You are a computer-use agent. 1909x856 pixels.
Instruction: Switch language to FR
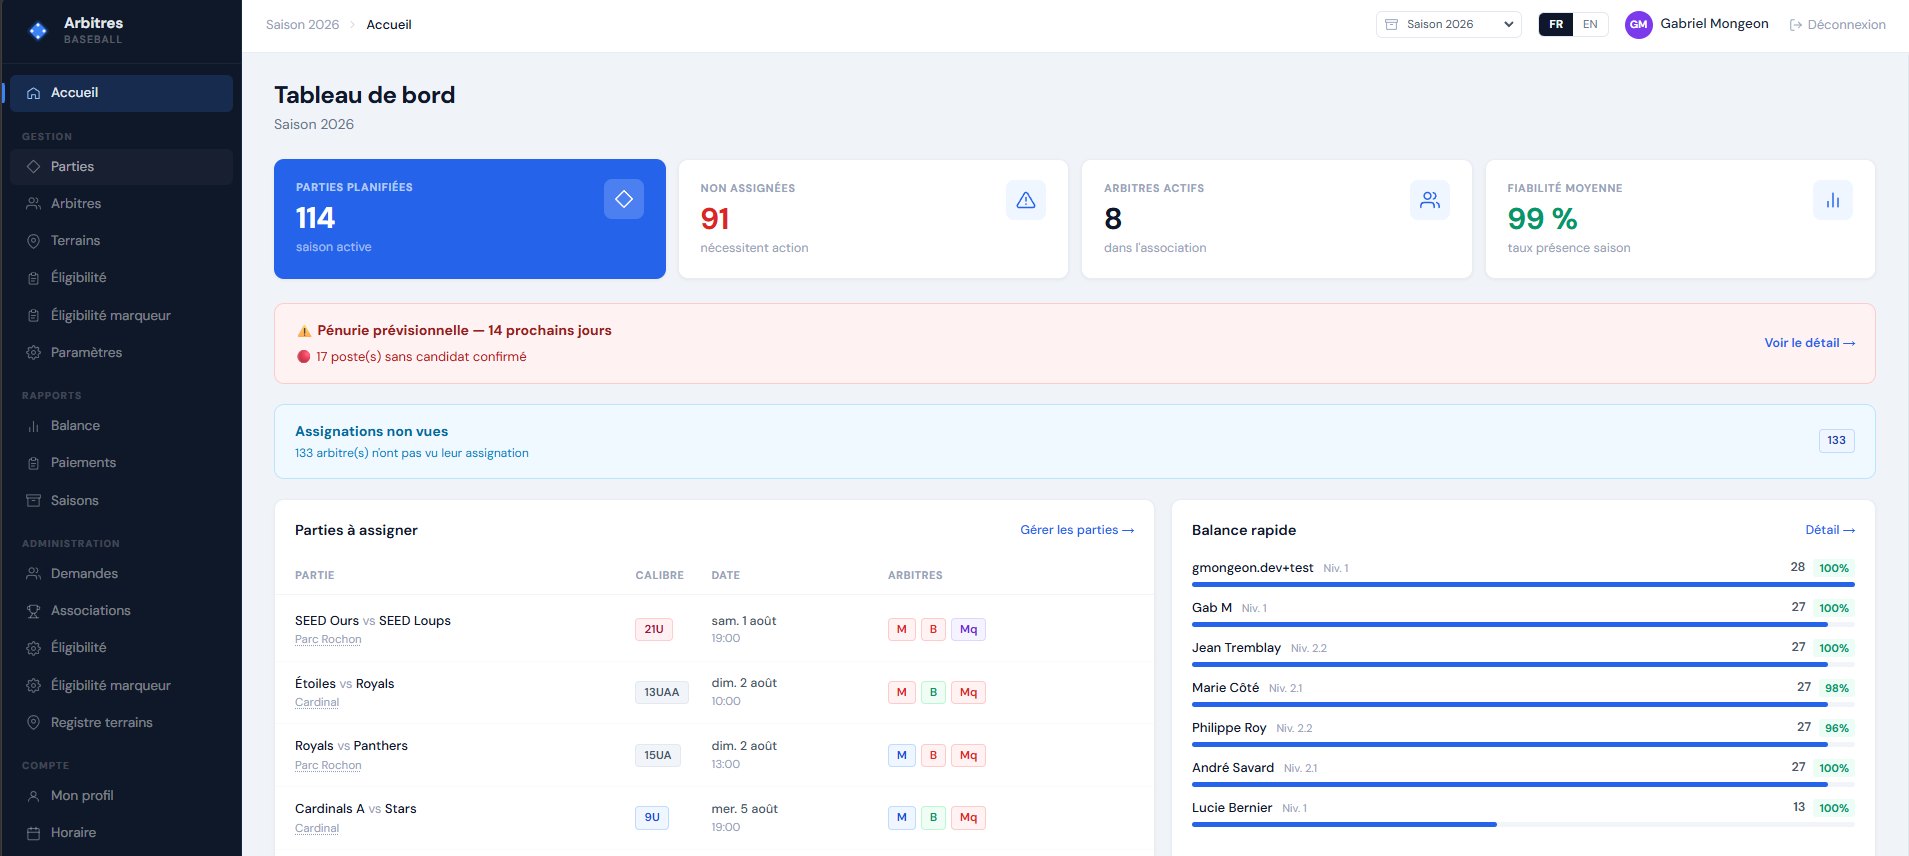(1556, 25)
